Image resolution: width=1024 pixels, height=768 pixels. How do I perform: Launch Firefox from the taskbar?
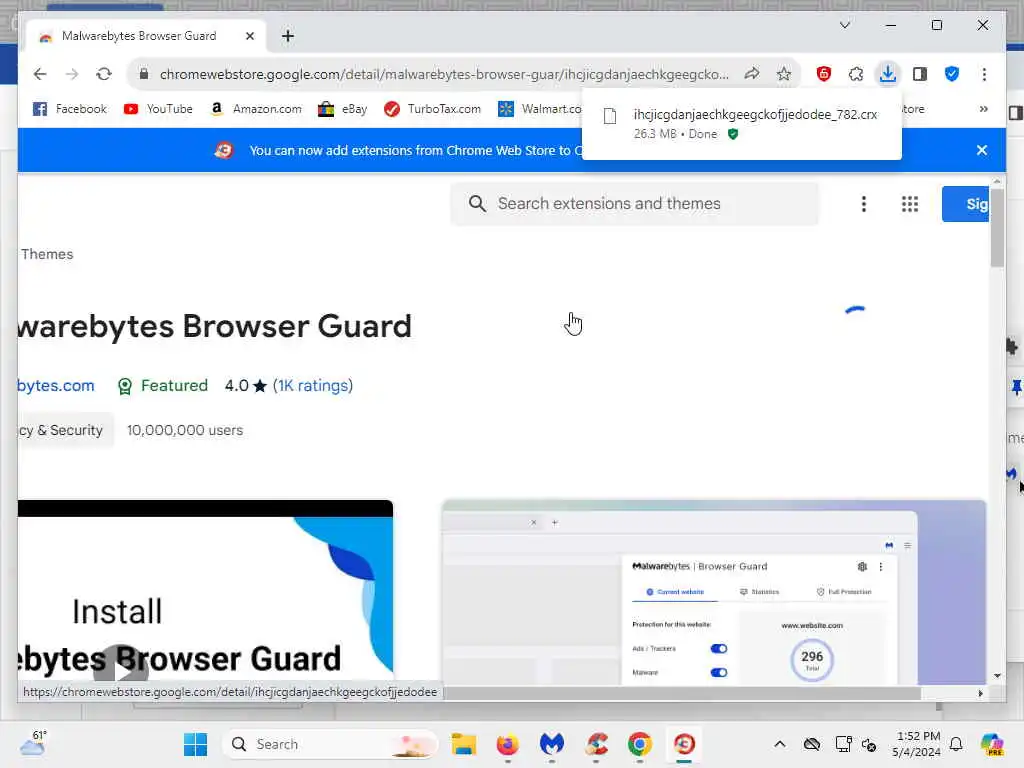(x=507, y=744)
